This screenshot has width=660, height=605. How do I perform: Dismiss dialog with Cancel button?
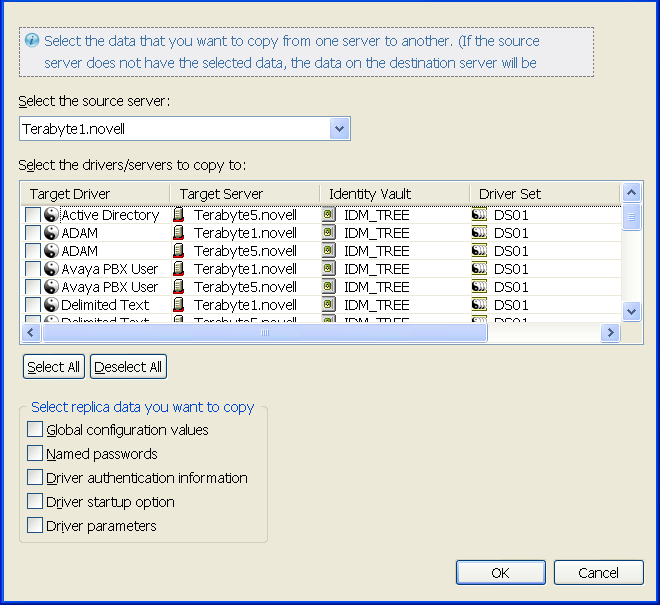[599, 573]
